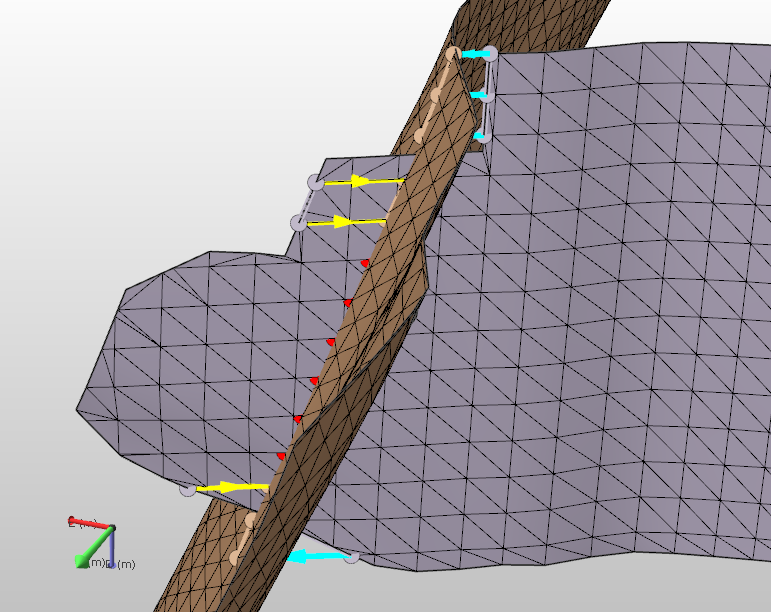Select the uppermost yellow arrow
The image size is (771, 612).
point(362,182)
